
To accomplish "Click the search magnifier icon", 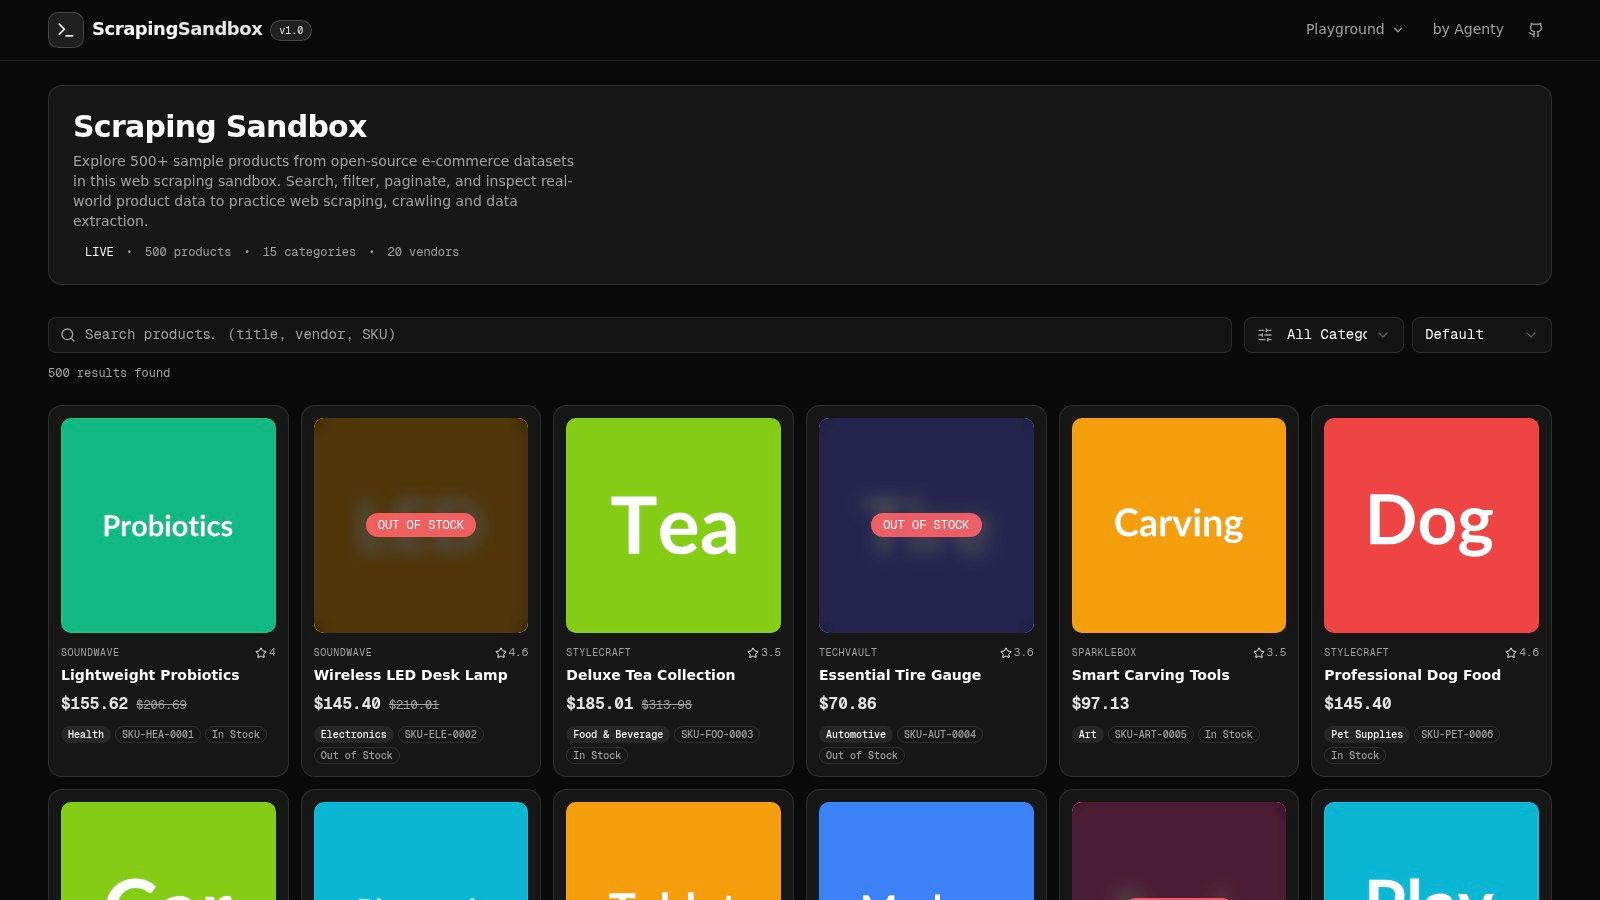I will [68, 335].
